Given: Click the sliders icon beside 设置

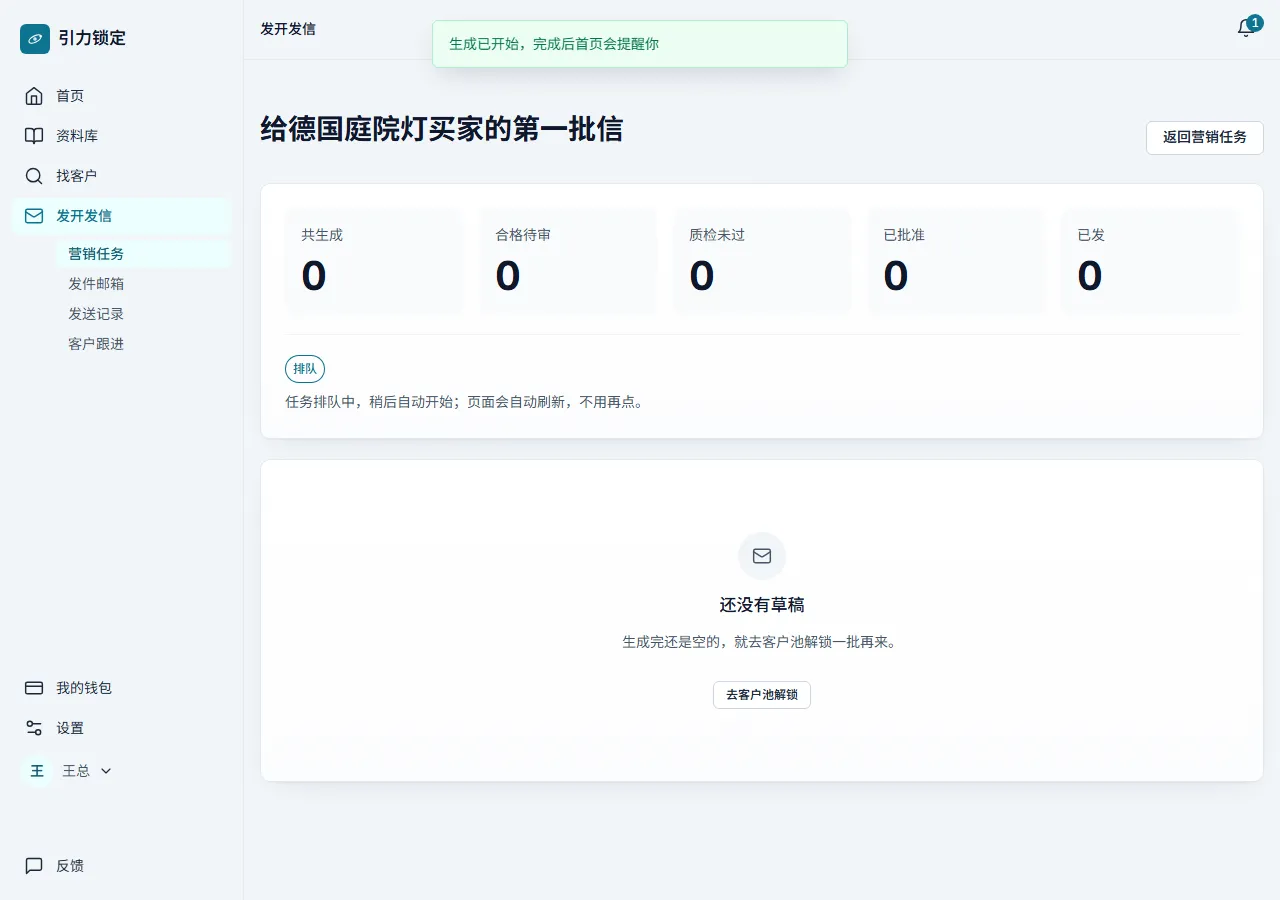Looking at the screenshot, I should pyautogui.click(x=34, y=728).
